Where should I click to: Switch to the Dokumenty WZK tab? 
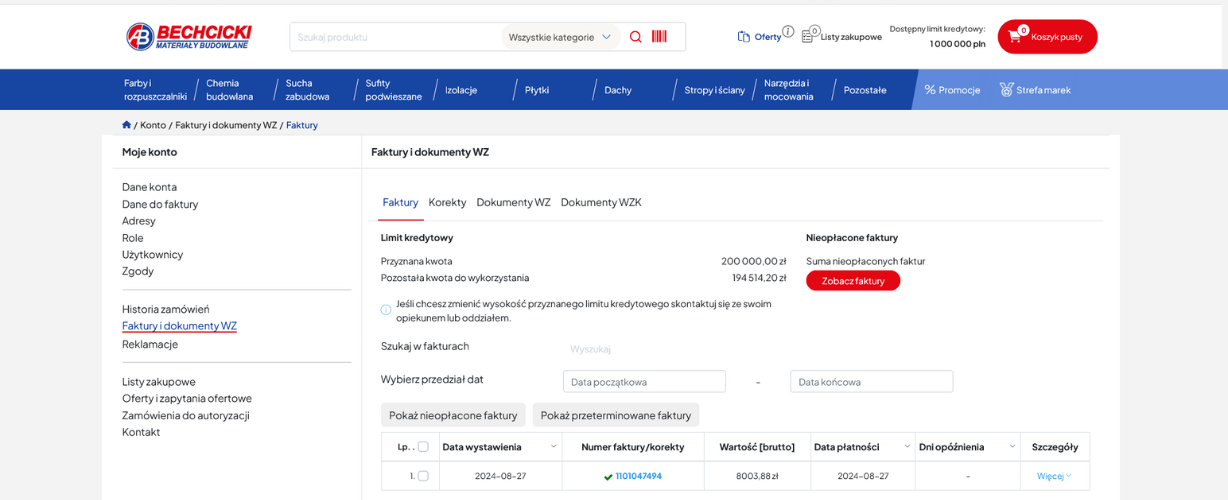601,202
